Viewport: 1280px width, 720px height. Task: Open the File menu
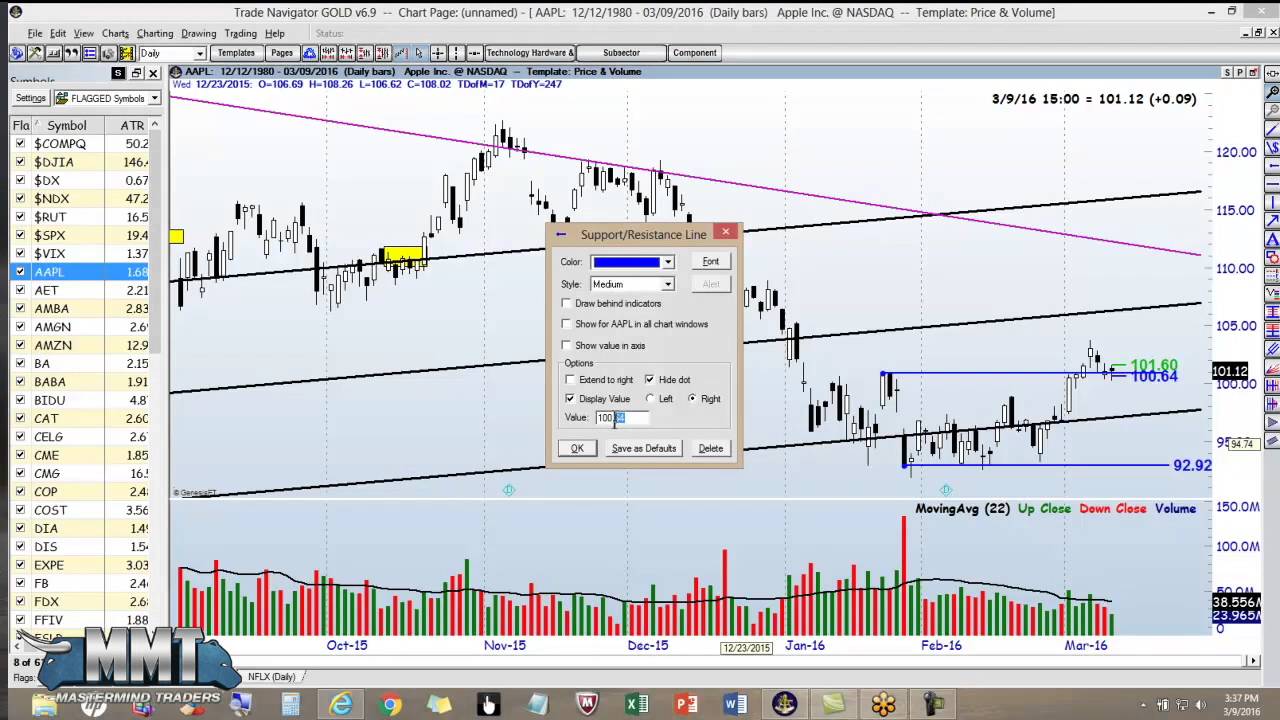(x=35, y=33)
